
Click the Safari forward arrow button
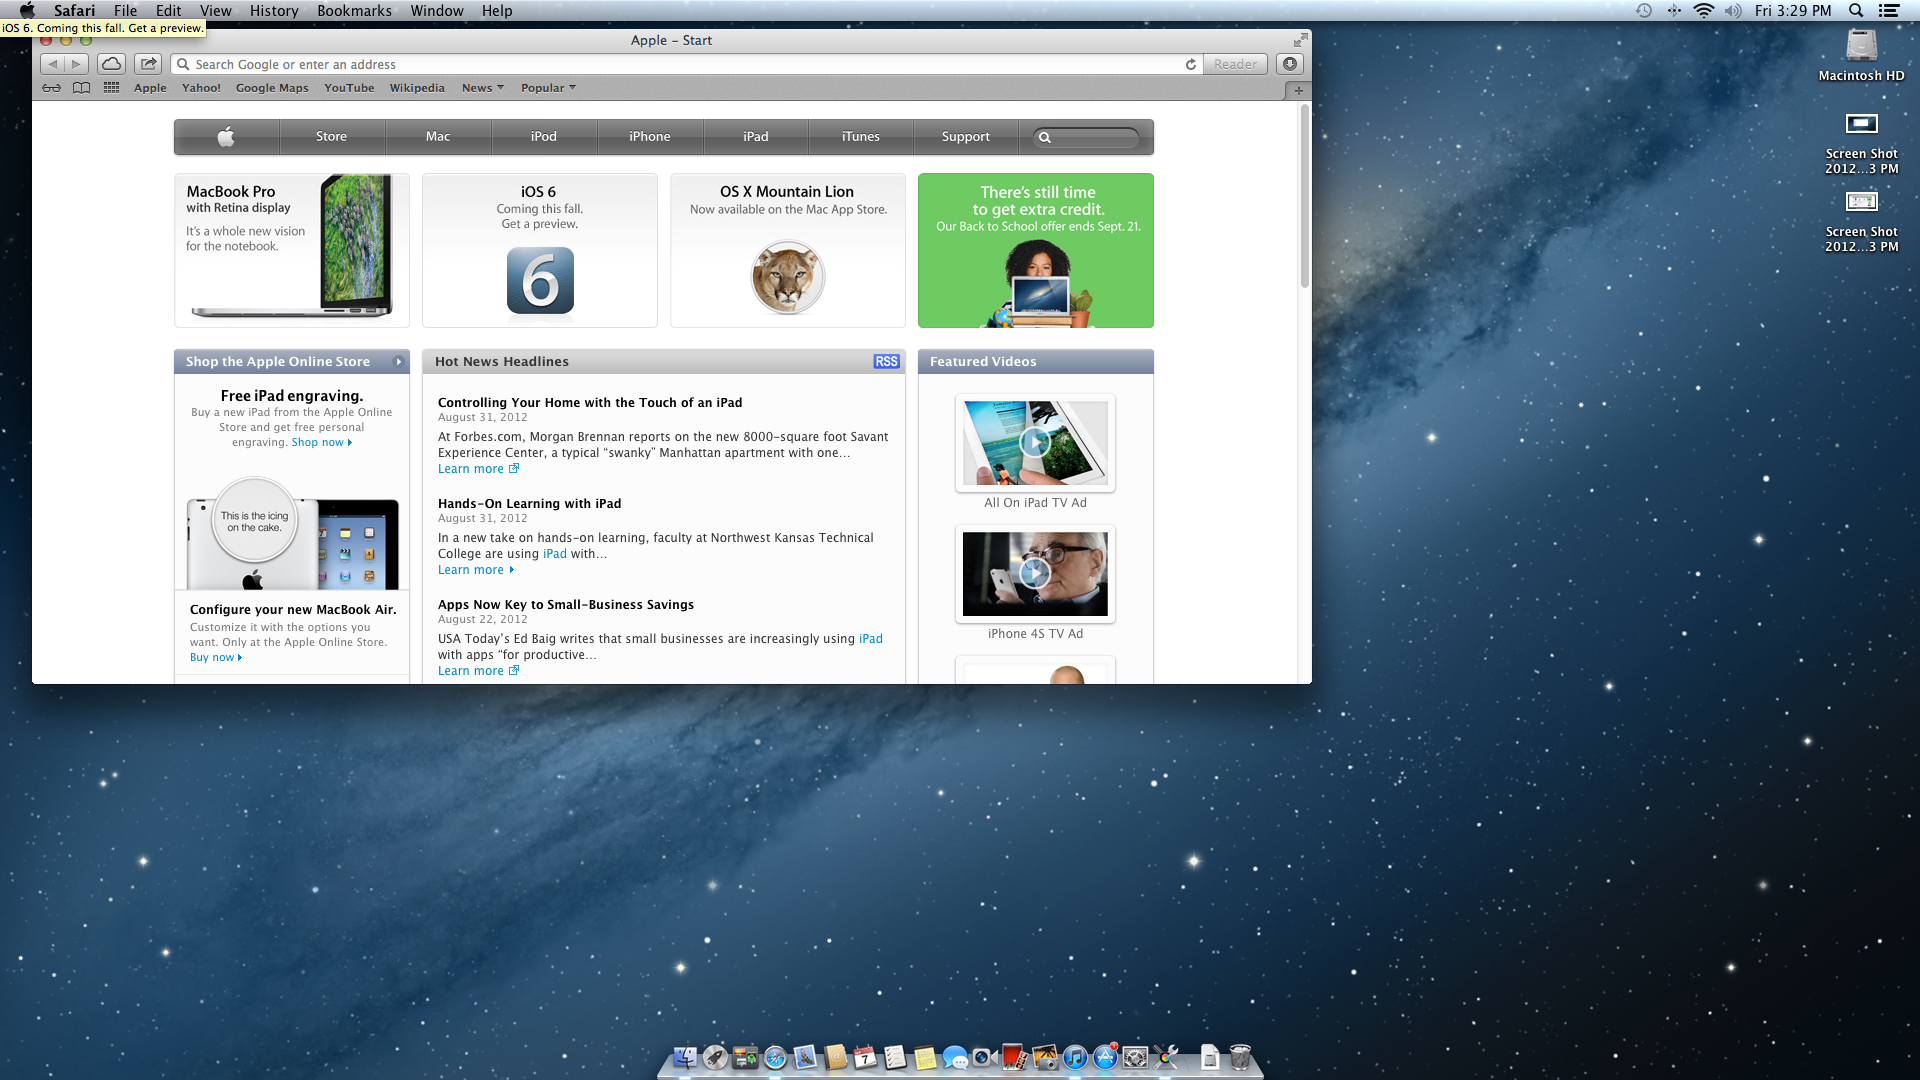coord(77,64)
